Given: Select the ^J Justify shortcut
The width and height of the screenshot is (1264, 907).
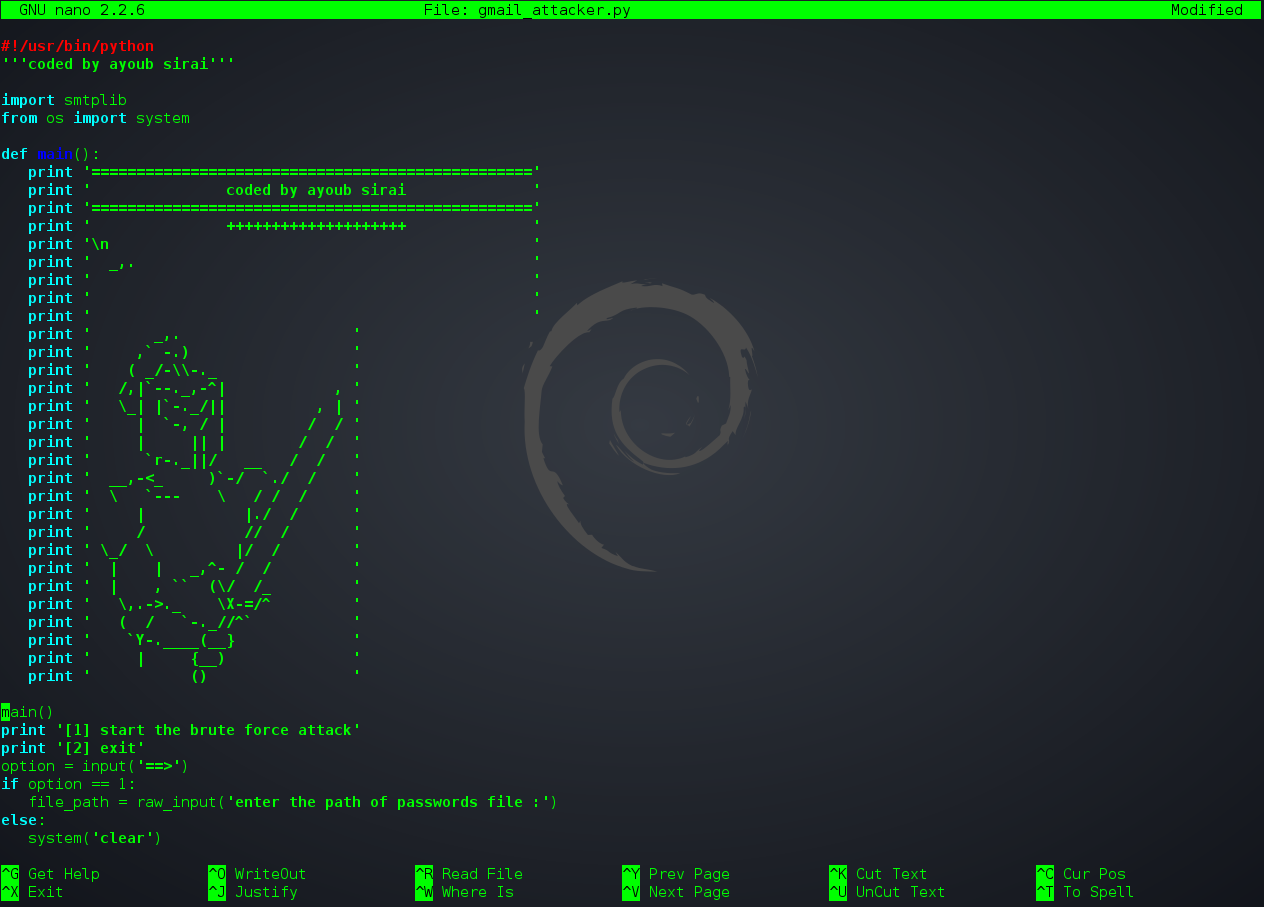Looking at the screenshot, I should pos(253,892).
